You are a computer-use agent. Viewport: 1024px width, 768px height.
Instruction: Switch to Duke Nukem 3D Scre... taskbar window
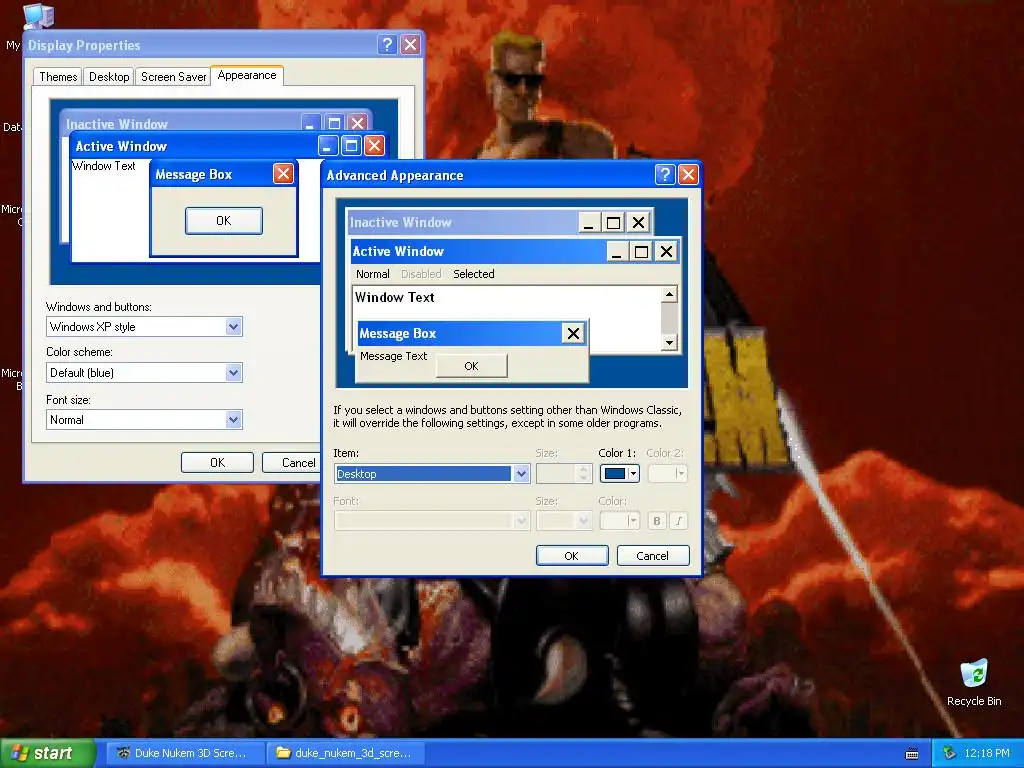point(185,753)
